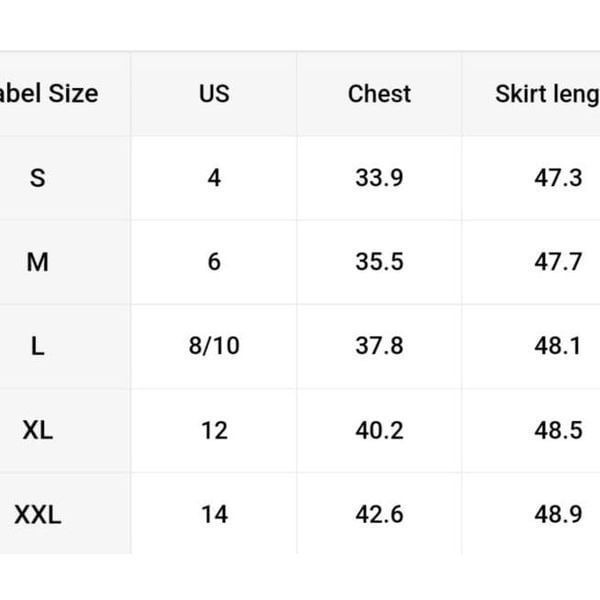Click chest value 35.5

click(379, 262)
